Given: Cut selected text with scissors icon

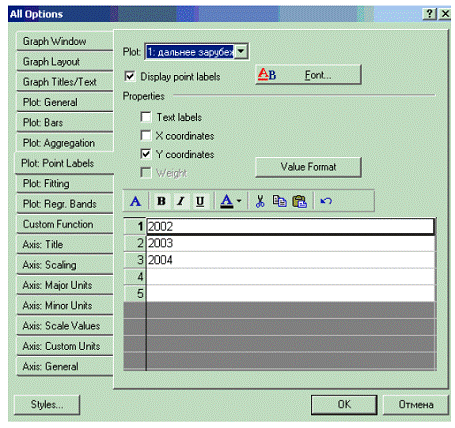Looking at the screenshot, I should tap(260, 201).
